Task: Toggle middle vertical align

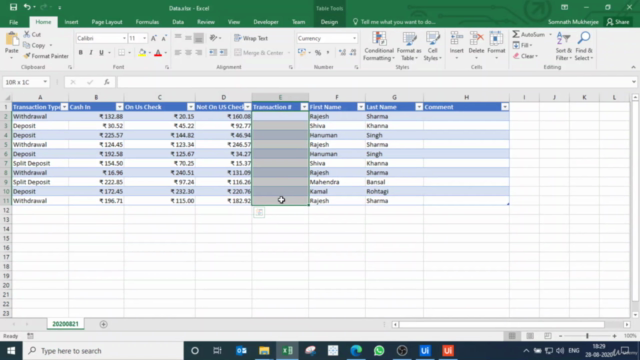Action: click(188, 38)
